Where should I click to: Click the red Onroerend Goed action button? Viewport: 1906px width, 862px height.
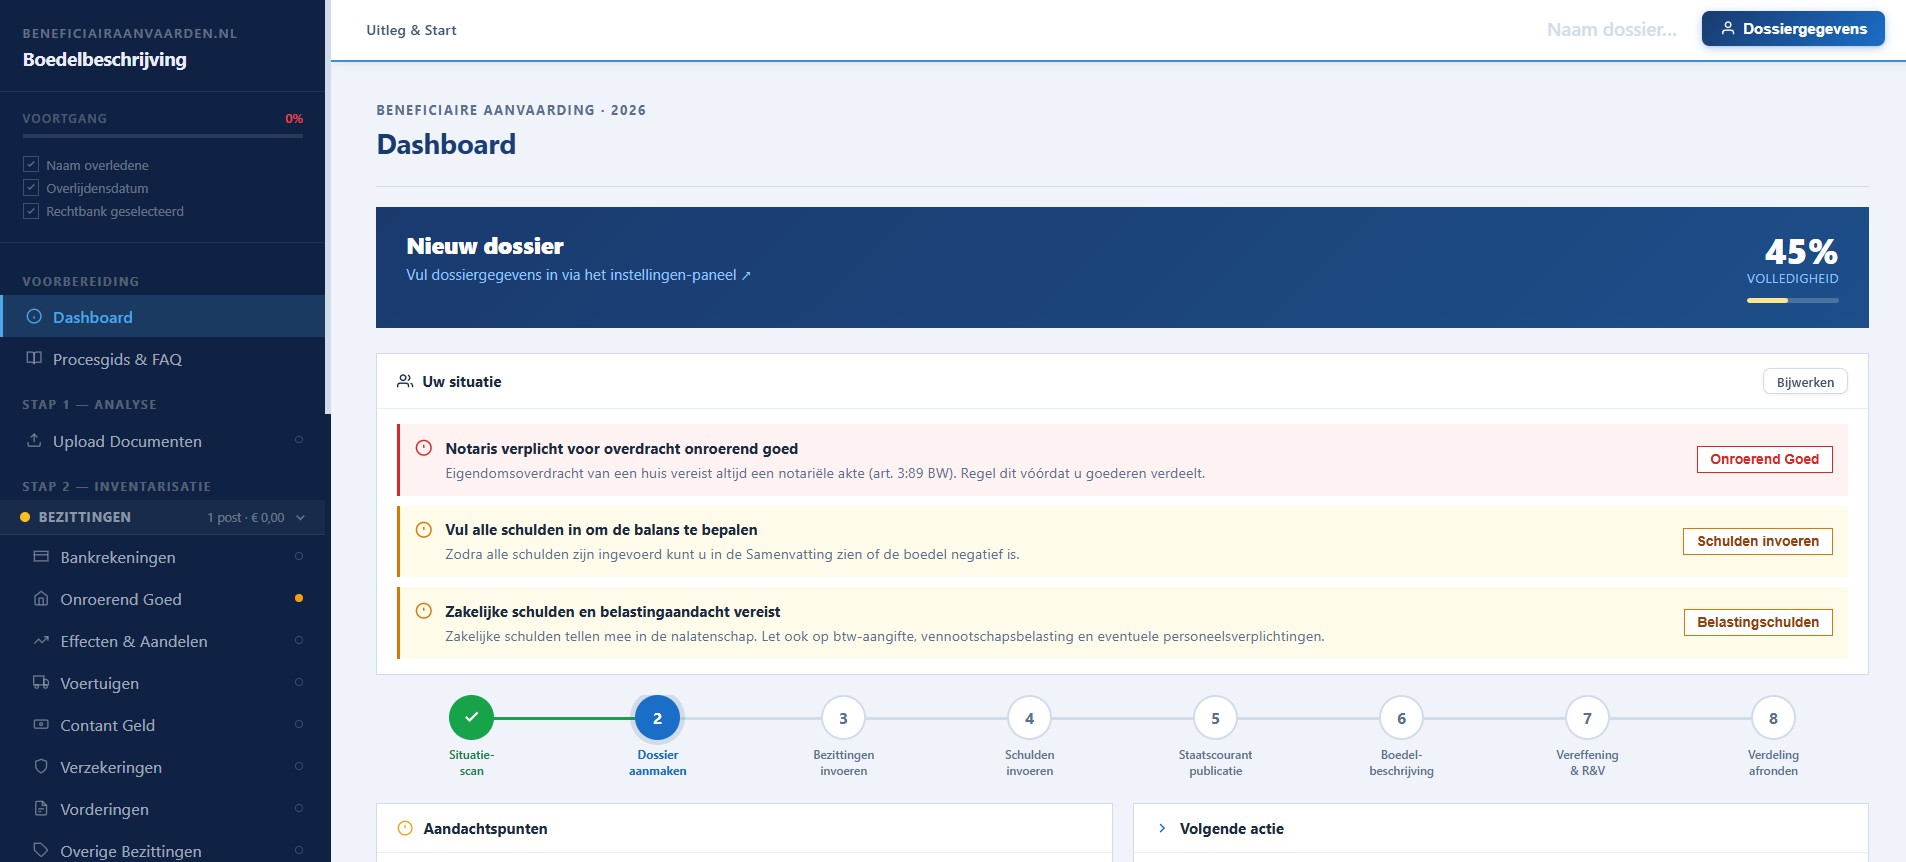pos(1764,459)
